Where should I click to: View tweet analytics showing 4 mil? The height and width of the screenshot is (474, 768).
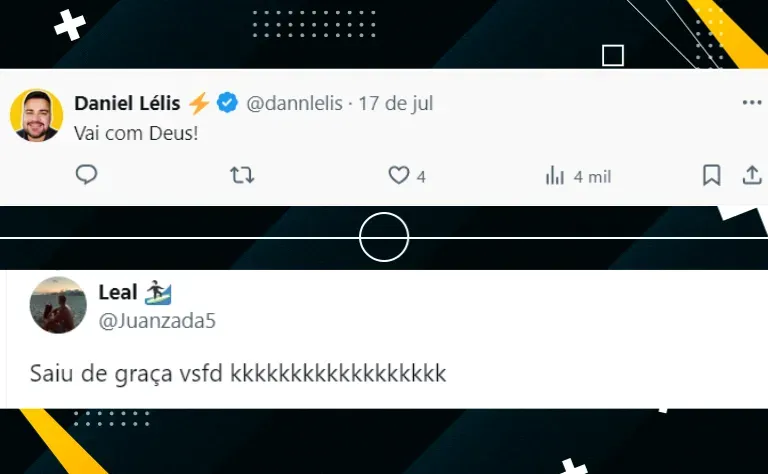click(578, 176)
